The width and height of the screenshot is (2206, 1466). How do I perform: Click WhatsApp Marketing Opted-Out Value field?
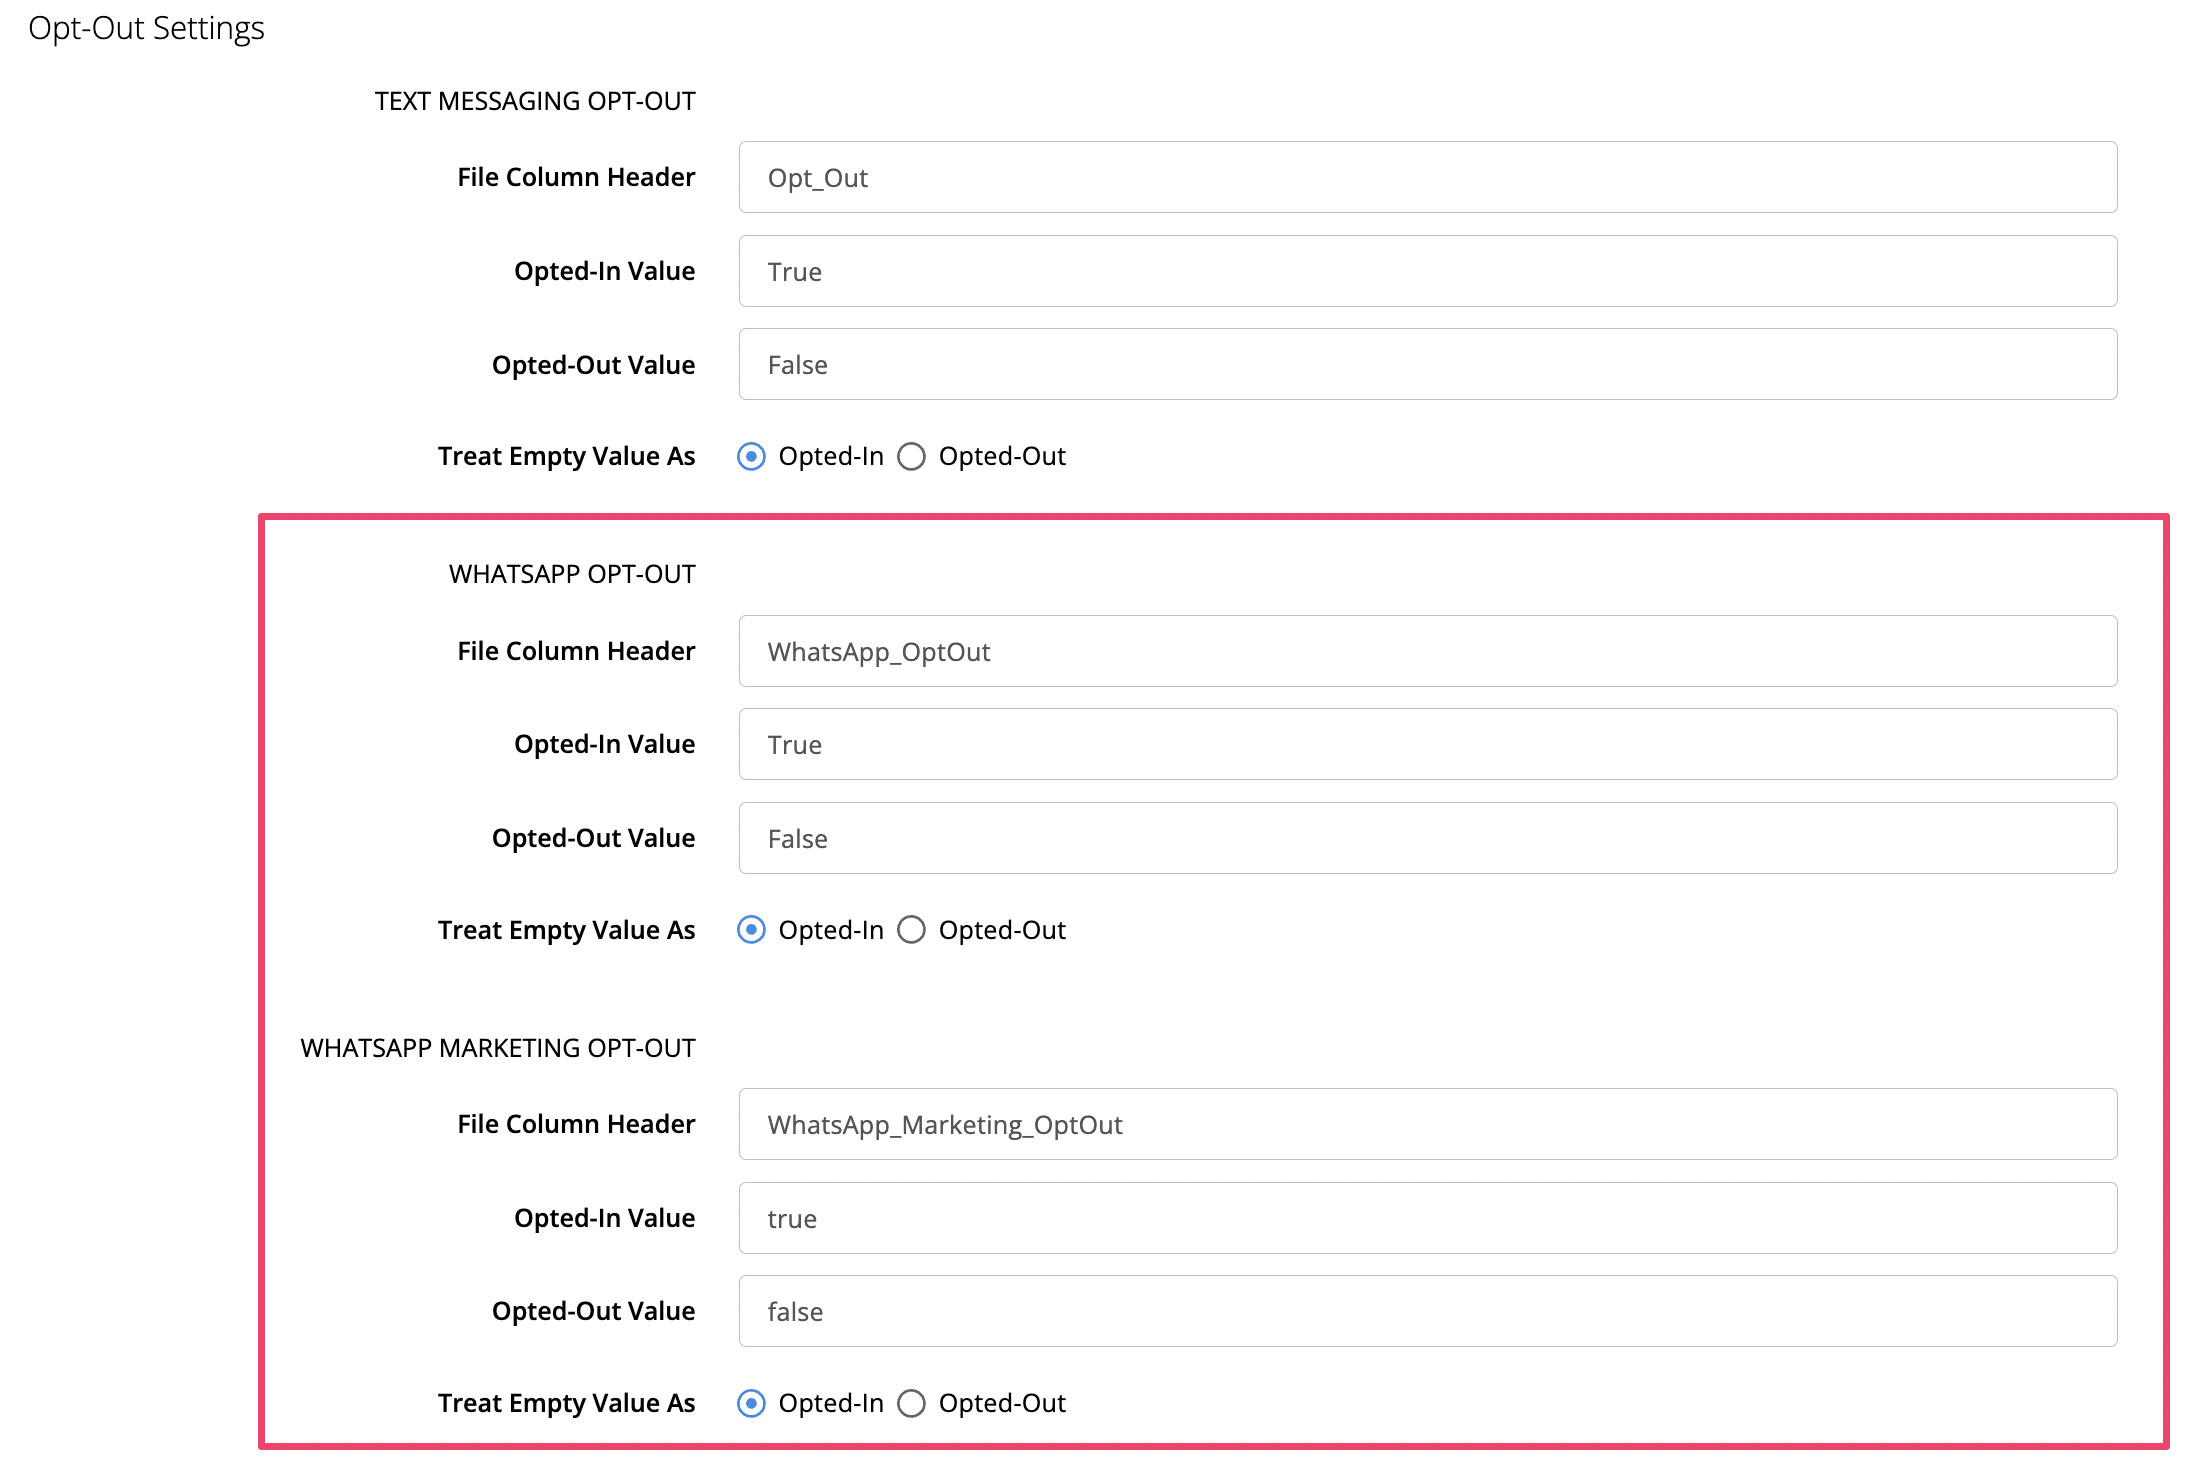[1427, 1311]
